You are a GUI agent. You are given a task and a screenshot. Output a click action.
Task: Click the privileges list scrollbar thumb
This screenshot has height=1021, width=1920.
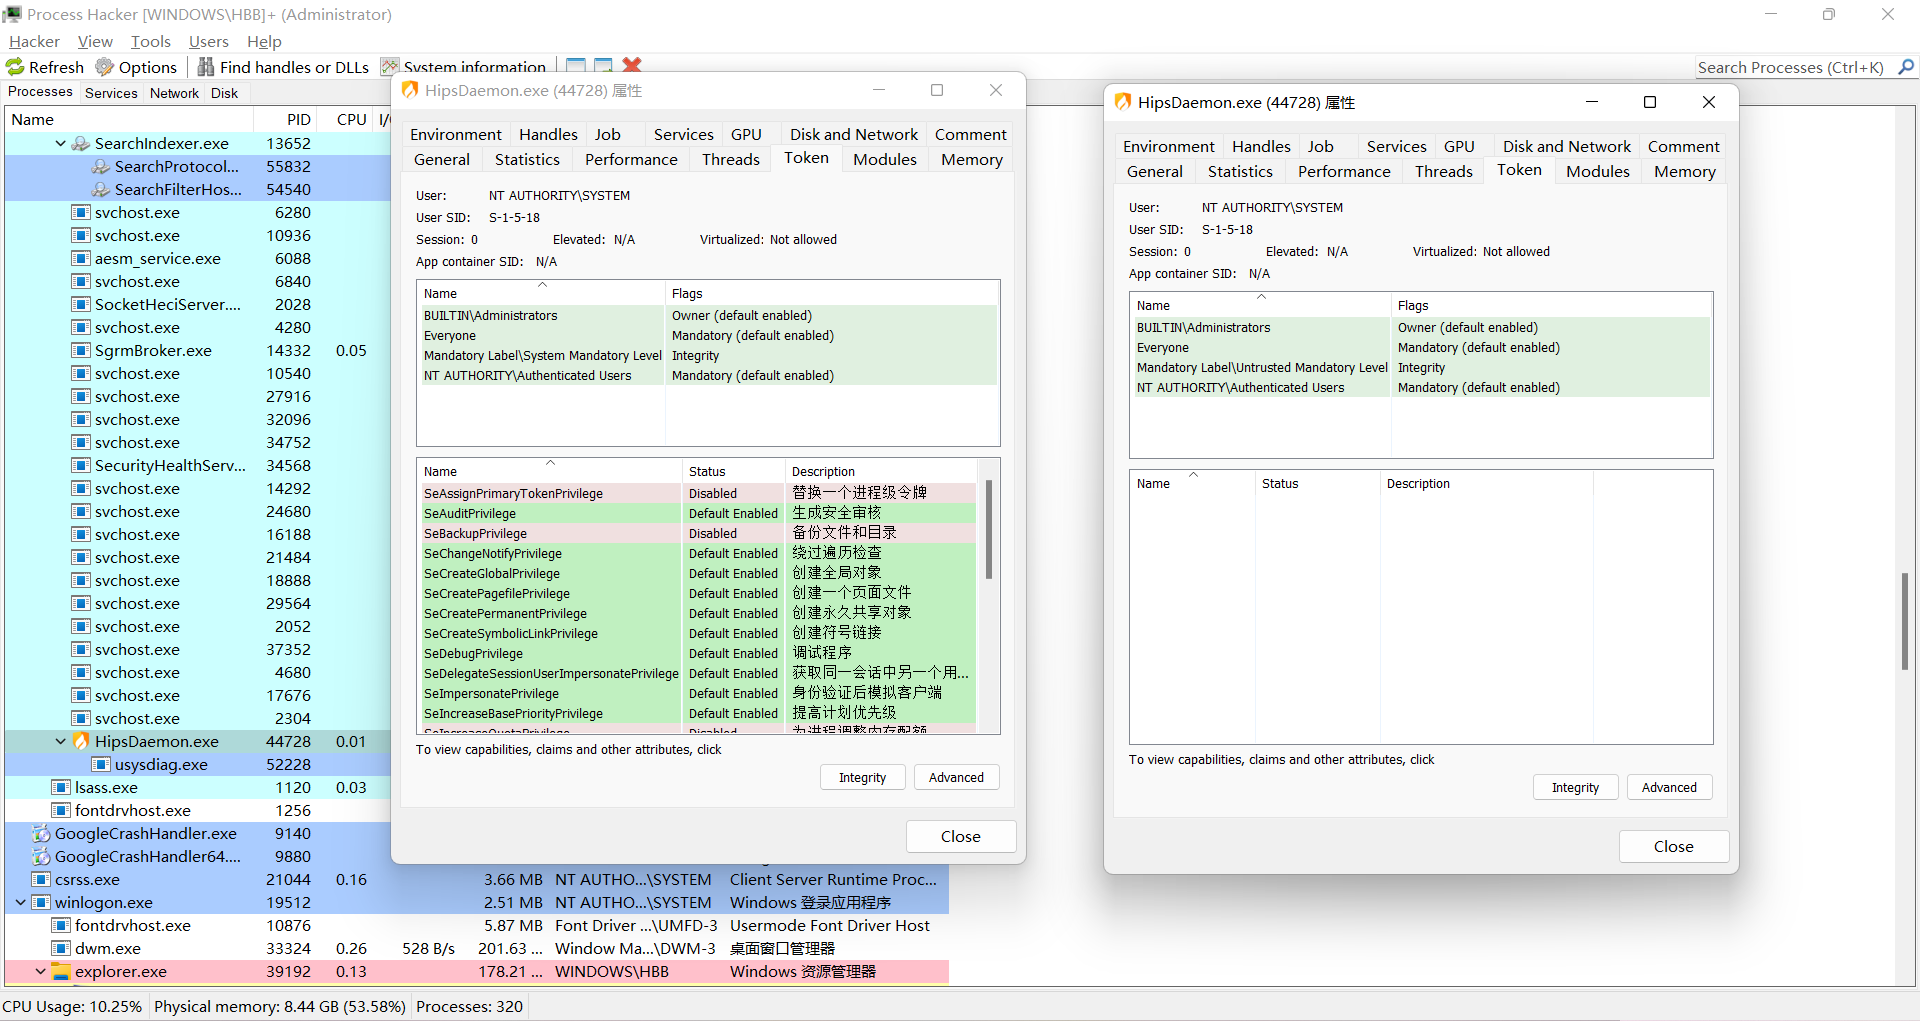(989, 530)
